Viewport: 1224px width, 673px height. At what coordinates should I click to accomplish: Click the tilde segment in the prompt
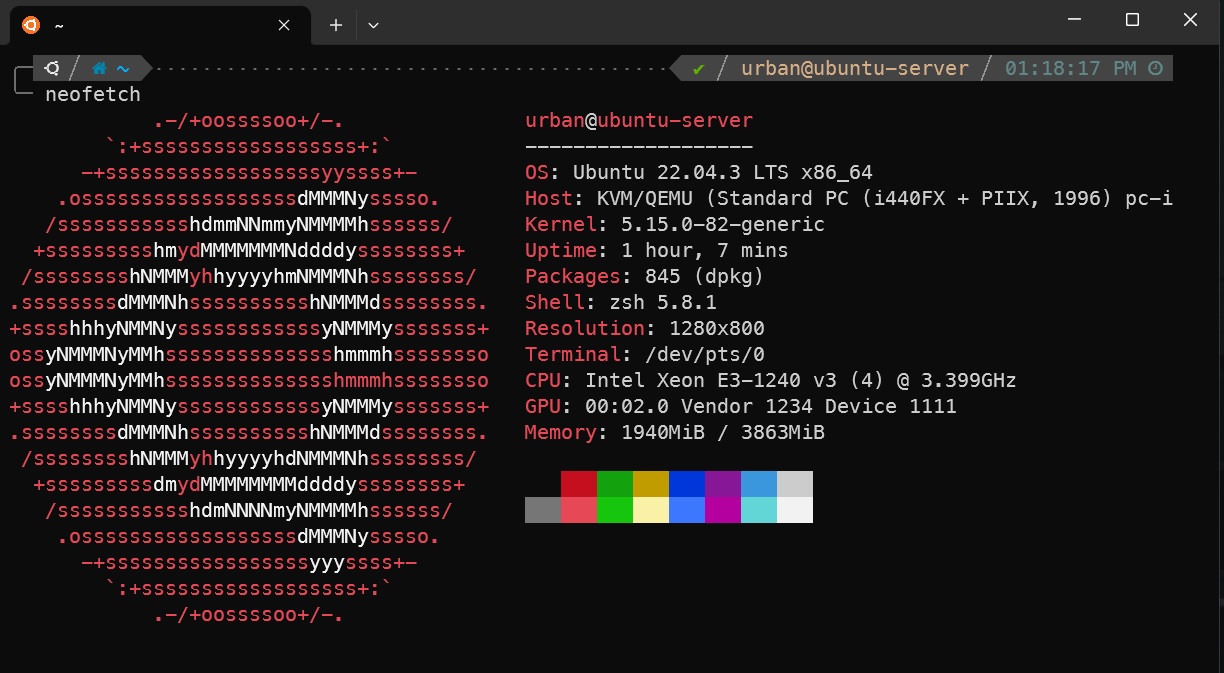pos(121,68)
